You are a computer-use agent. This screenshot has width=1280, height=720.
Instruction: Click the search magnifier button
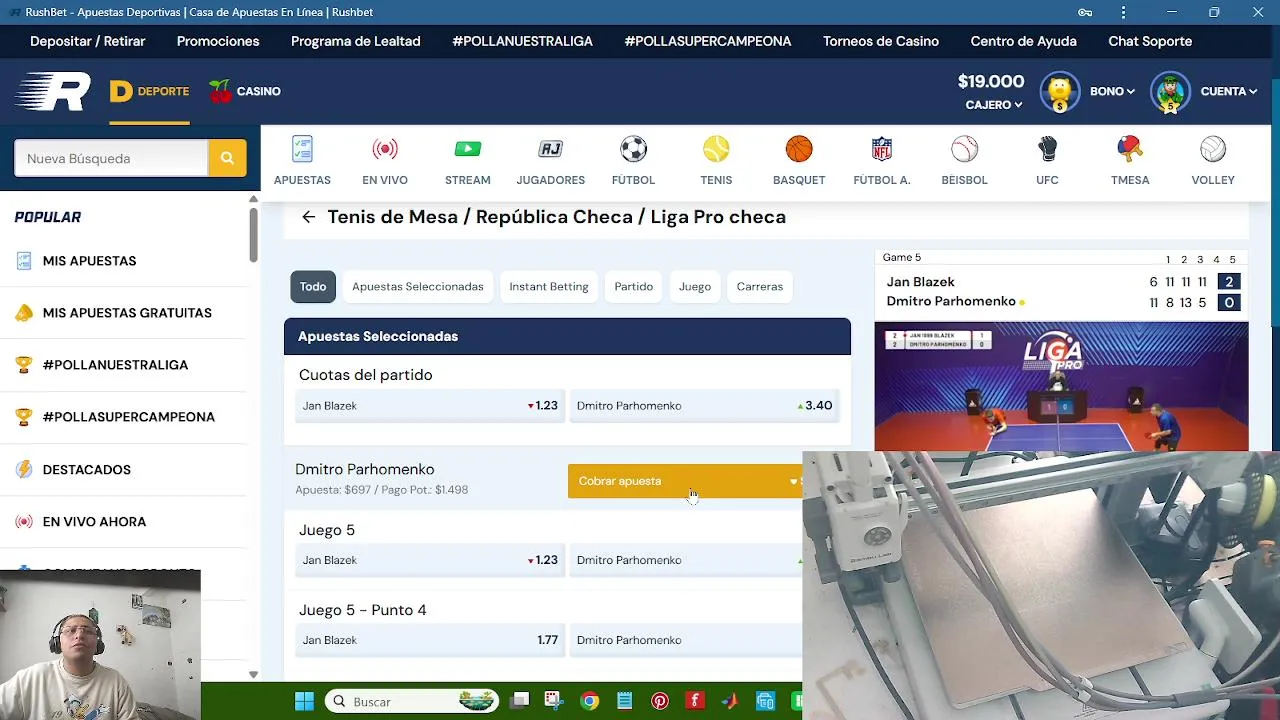coord(227,158)
